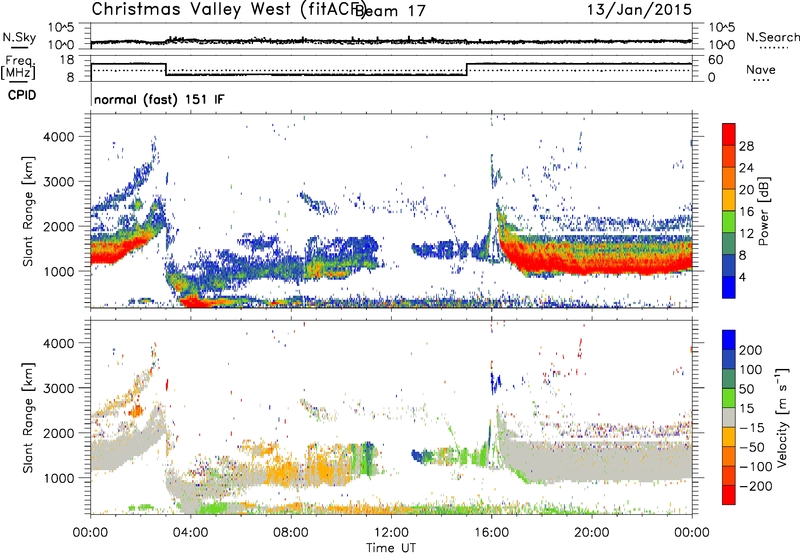Screen dimensions: 800x554
Task: Click the '16:00' time axis tick label
Action: [491, 533]
